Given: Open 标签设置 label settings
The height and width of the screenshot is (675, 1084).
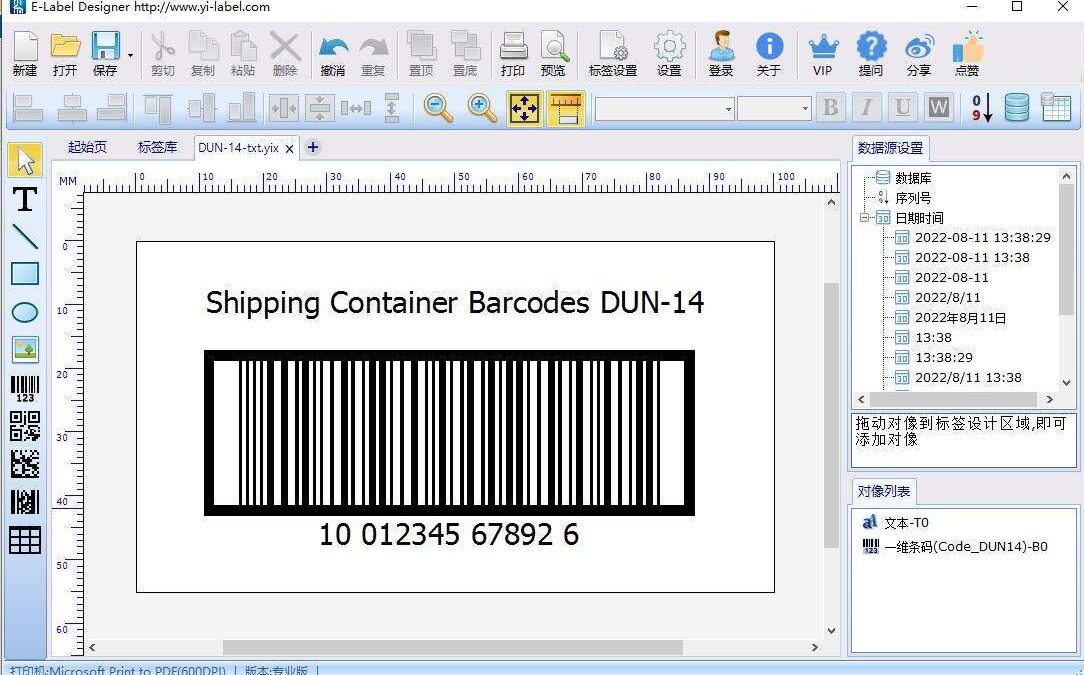Looking at the screenshot, I should (x=613, y=53).
